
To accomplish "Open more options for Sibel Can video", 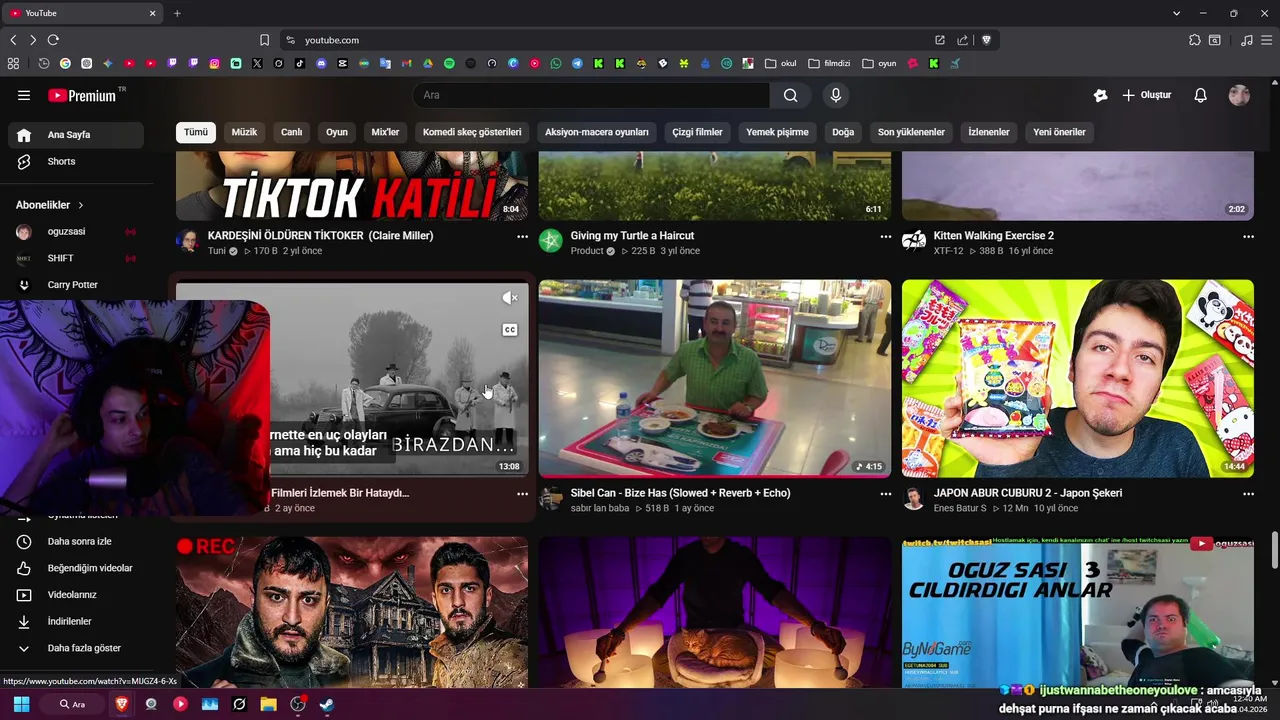I will point(885,494).
